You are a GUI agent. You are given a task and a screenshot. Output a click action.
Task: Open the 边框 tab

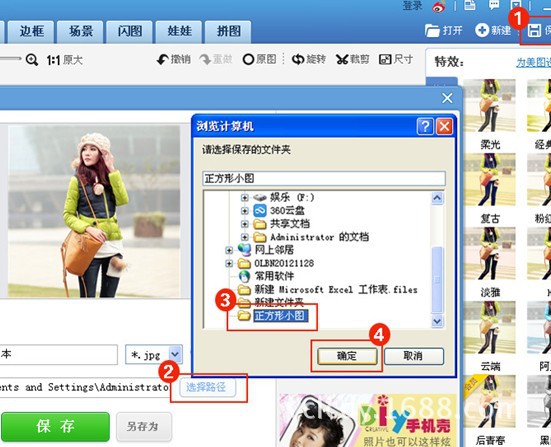pos(31,32)
